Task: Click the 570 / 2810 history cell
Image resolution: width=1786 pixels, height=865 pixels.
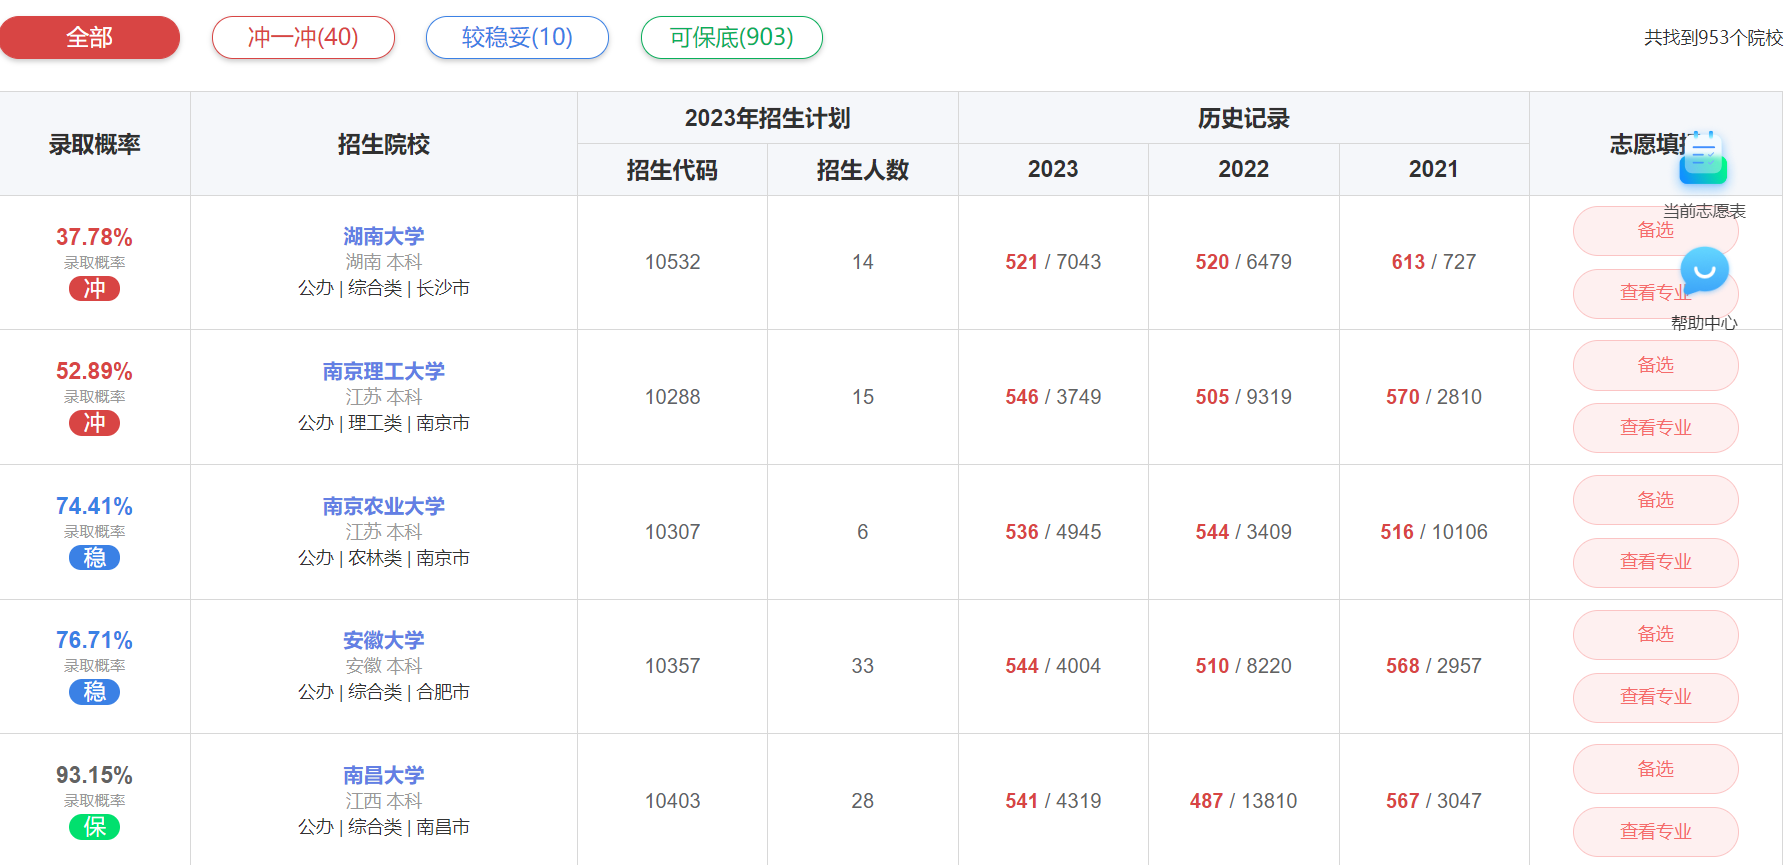Action: pyautogui.click(x=1433, y=397)
